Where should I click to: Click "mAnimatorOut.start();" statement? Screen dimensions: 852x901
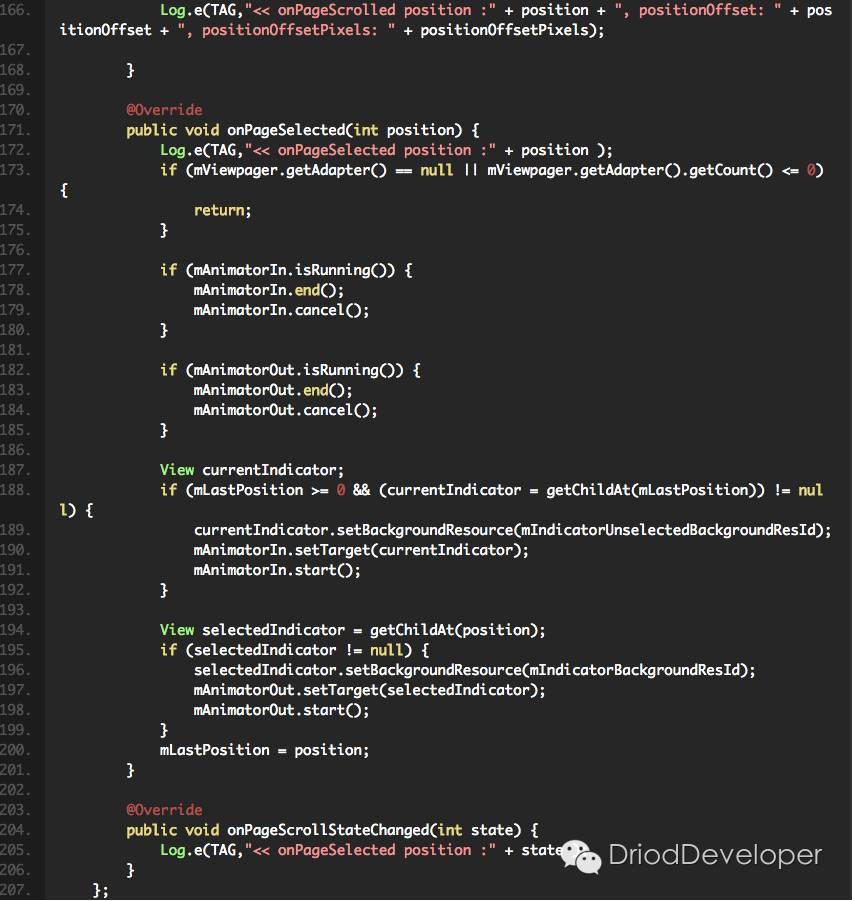(281, 710)
